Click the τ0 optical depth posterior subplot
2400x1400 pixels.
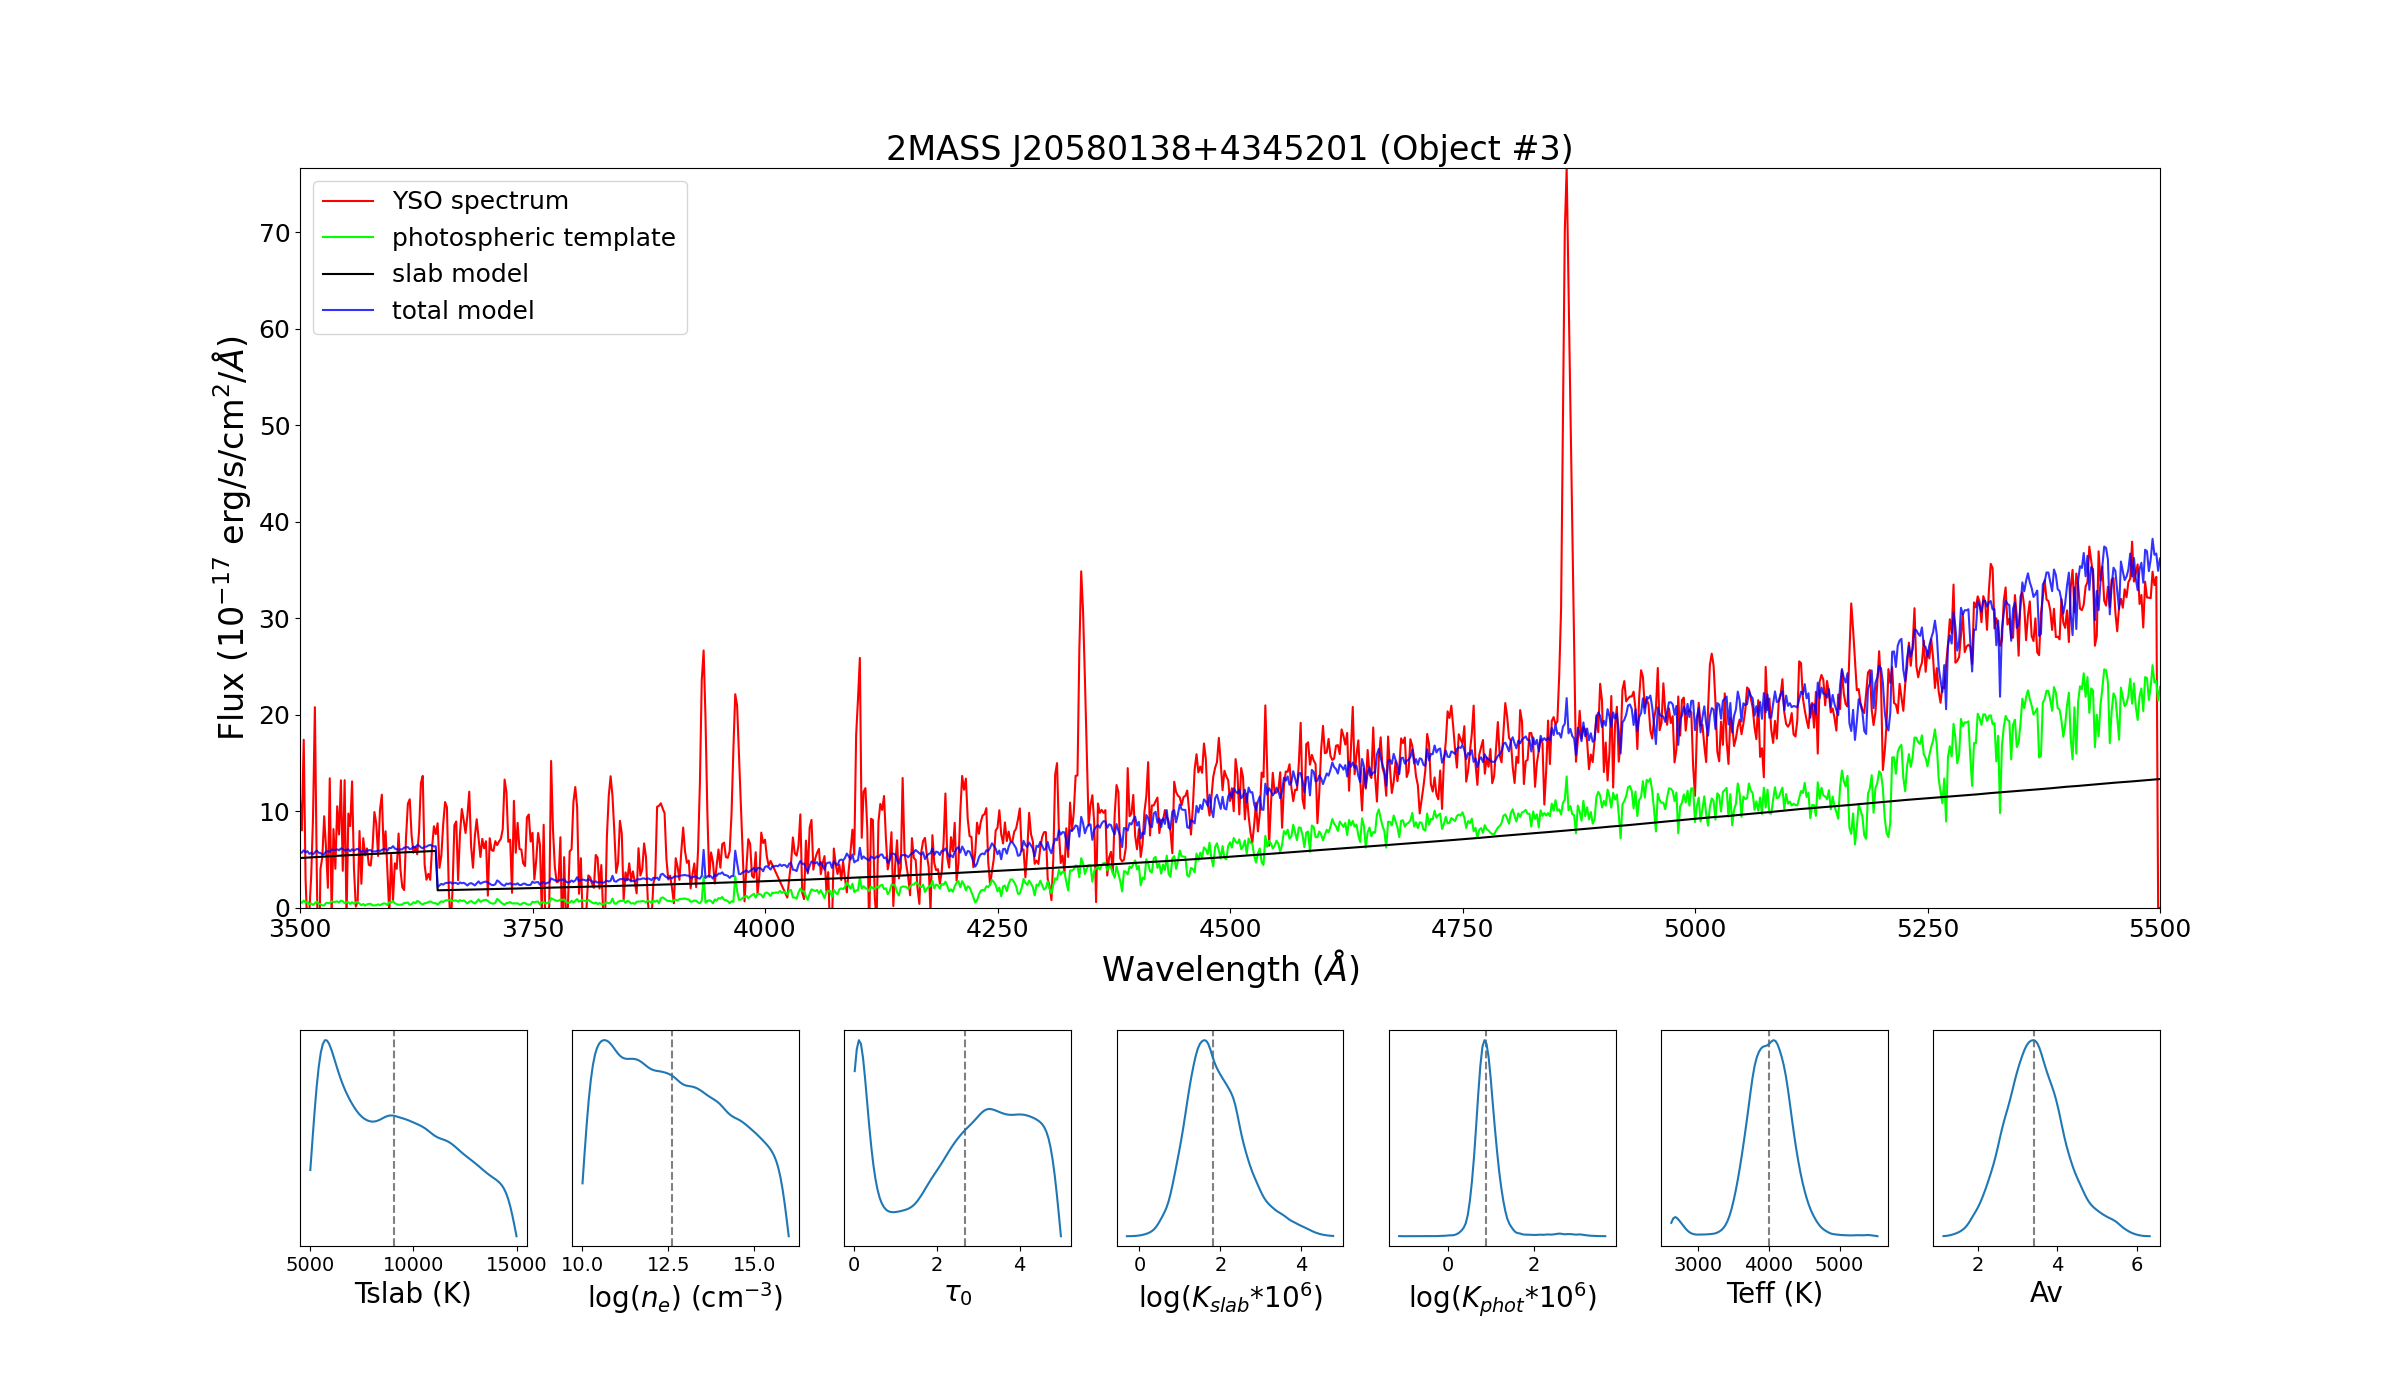957,1138
